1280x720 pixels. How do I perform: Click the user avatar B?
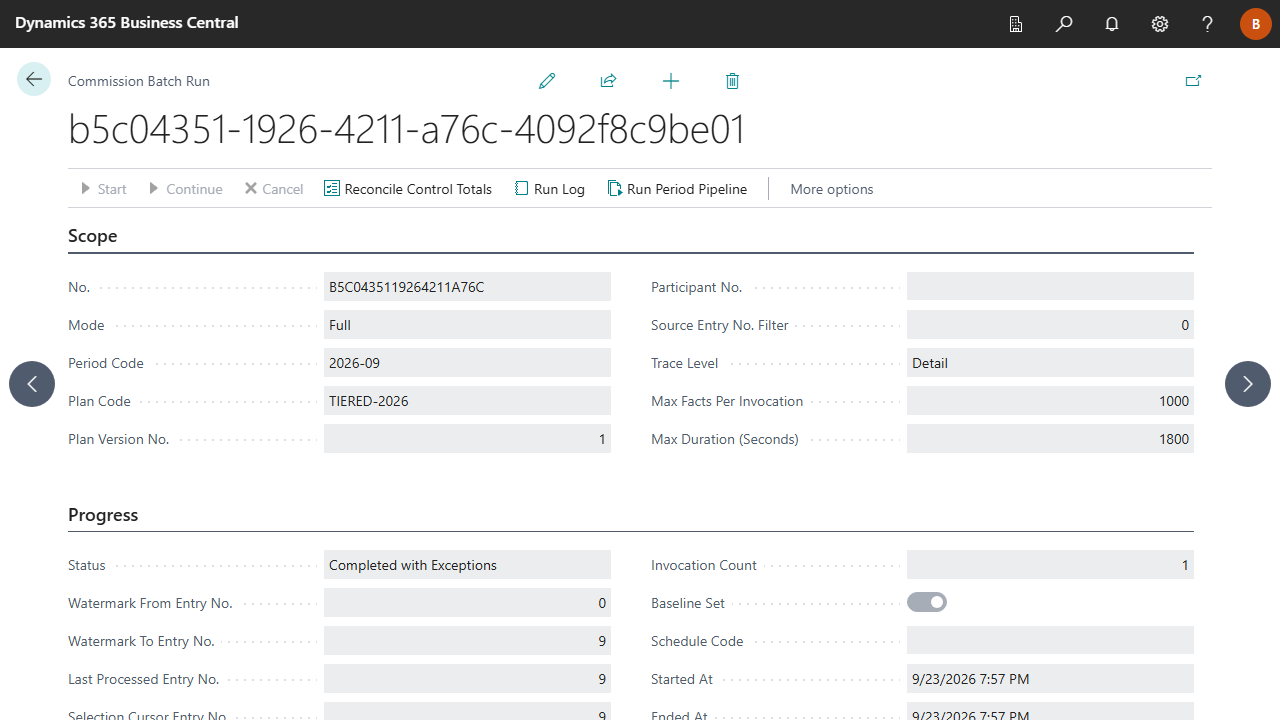(x=1256, y=24)
